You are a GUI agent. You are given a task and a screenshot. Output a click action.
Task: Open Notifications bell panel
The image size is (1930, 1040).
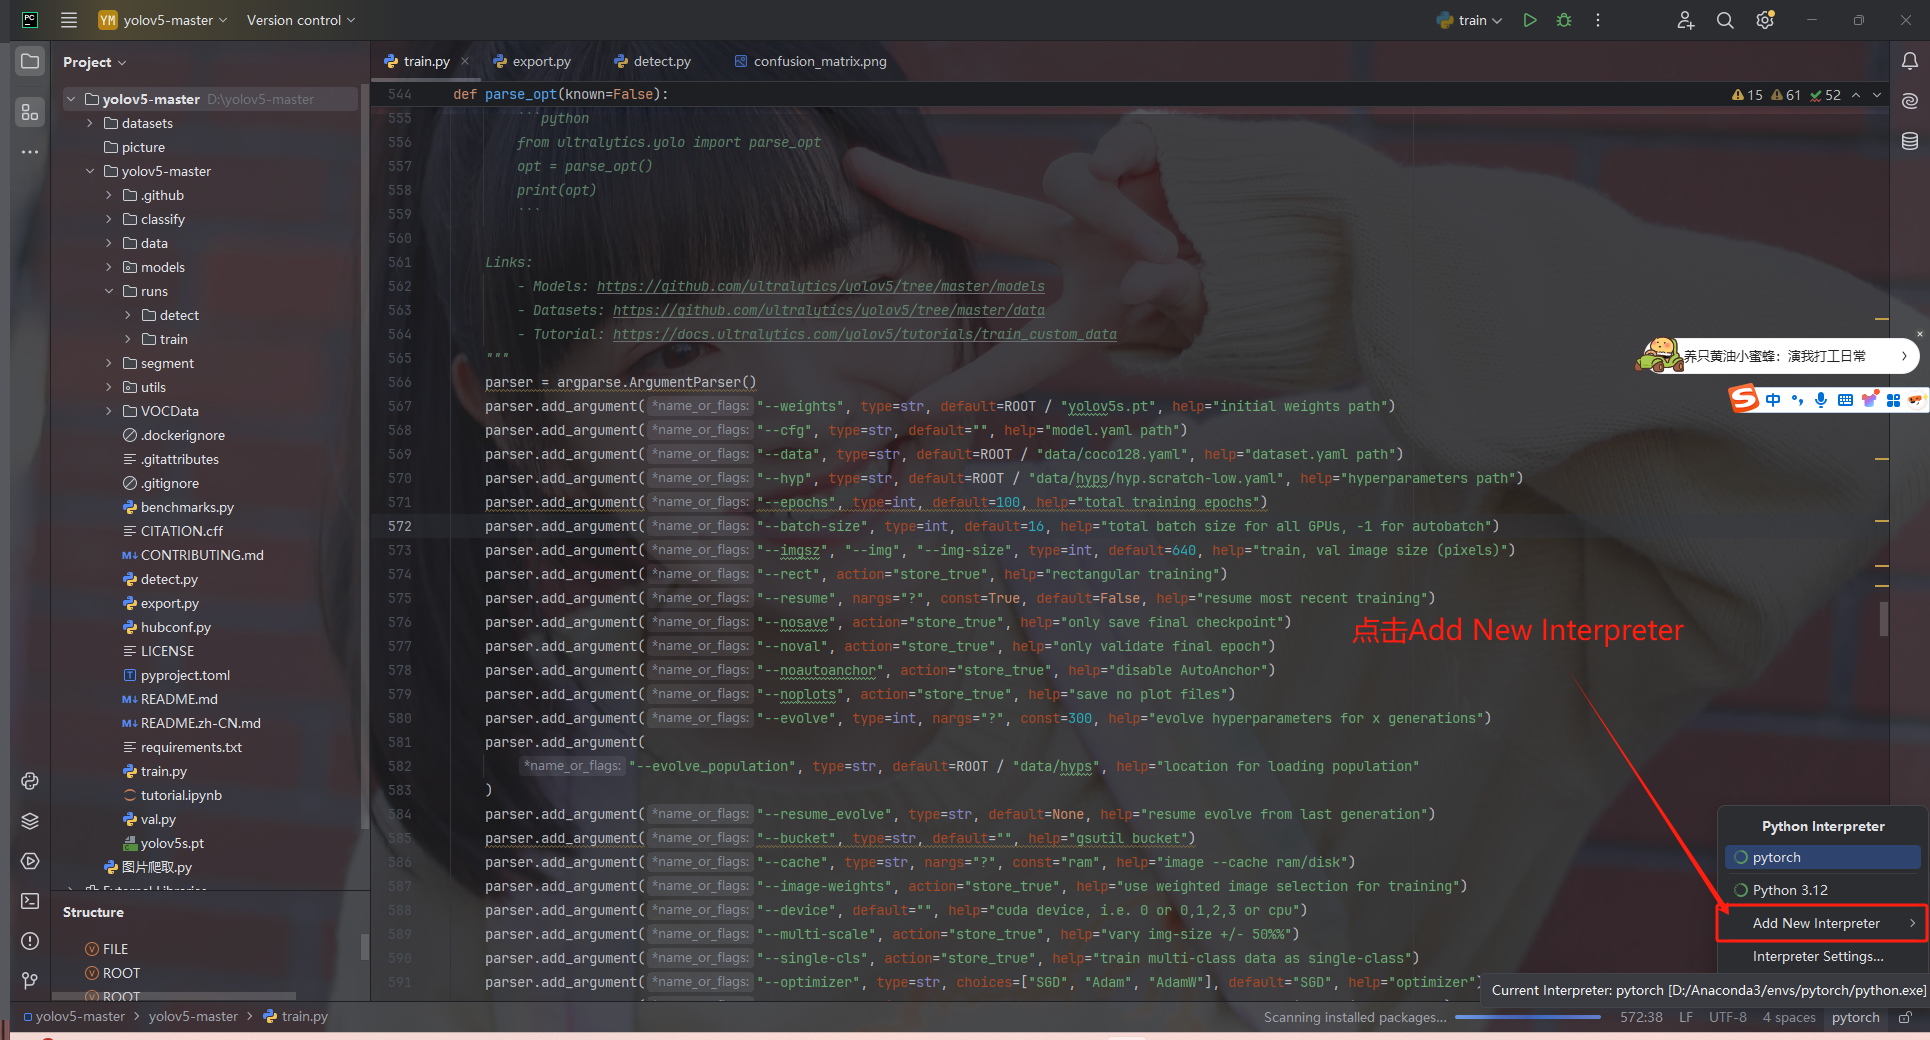[1909, 61]
